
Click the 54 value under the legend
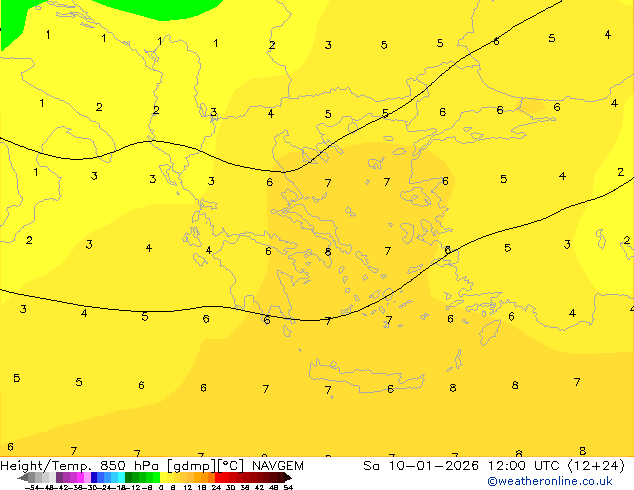(x=288, y=487)
